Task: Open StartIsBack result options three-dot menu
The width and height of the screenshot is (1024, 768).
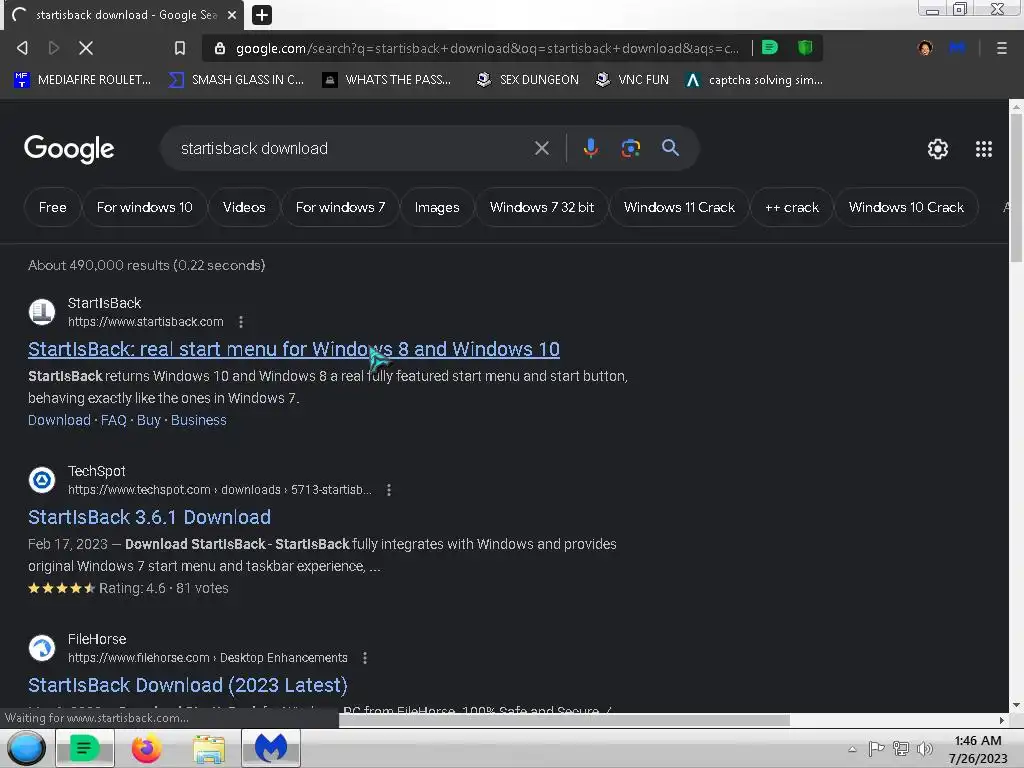Action: (241, 321)
